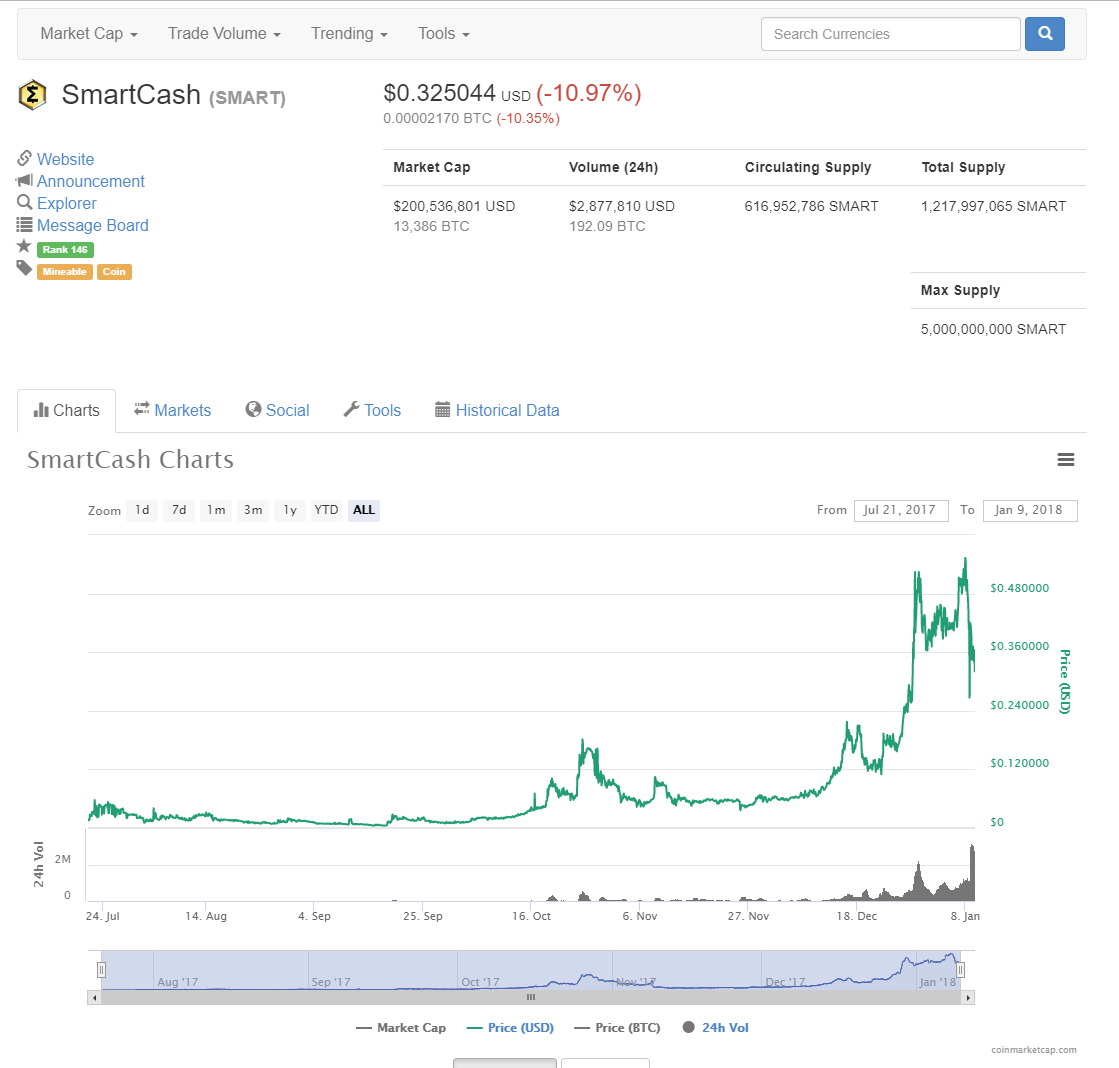The width and height of the screenshot is (1119, 1068).
Task: Toggle the Market Cap series in legend
Action: (x=401, y=1027)
